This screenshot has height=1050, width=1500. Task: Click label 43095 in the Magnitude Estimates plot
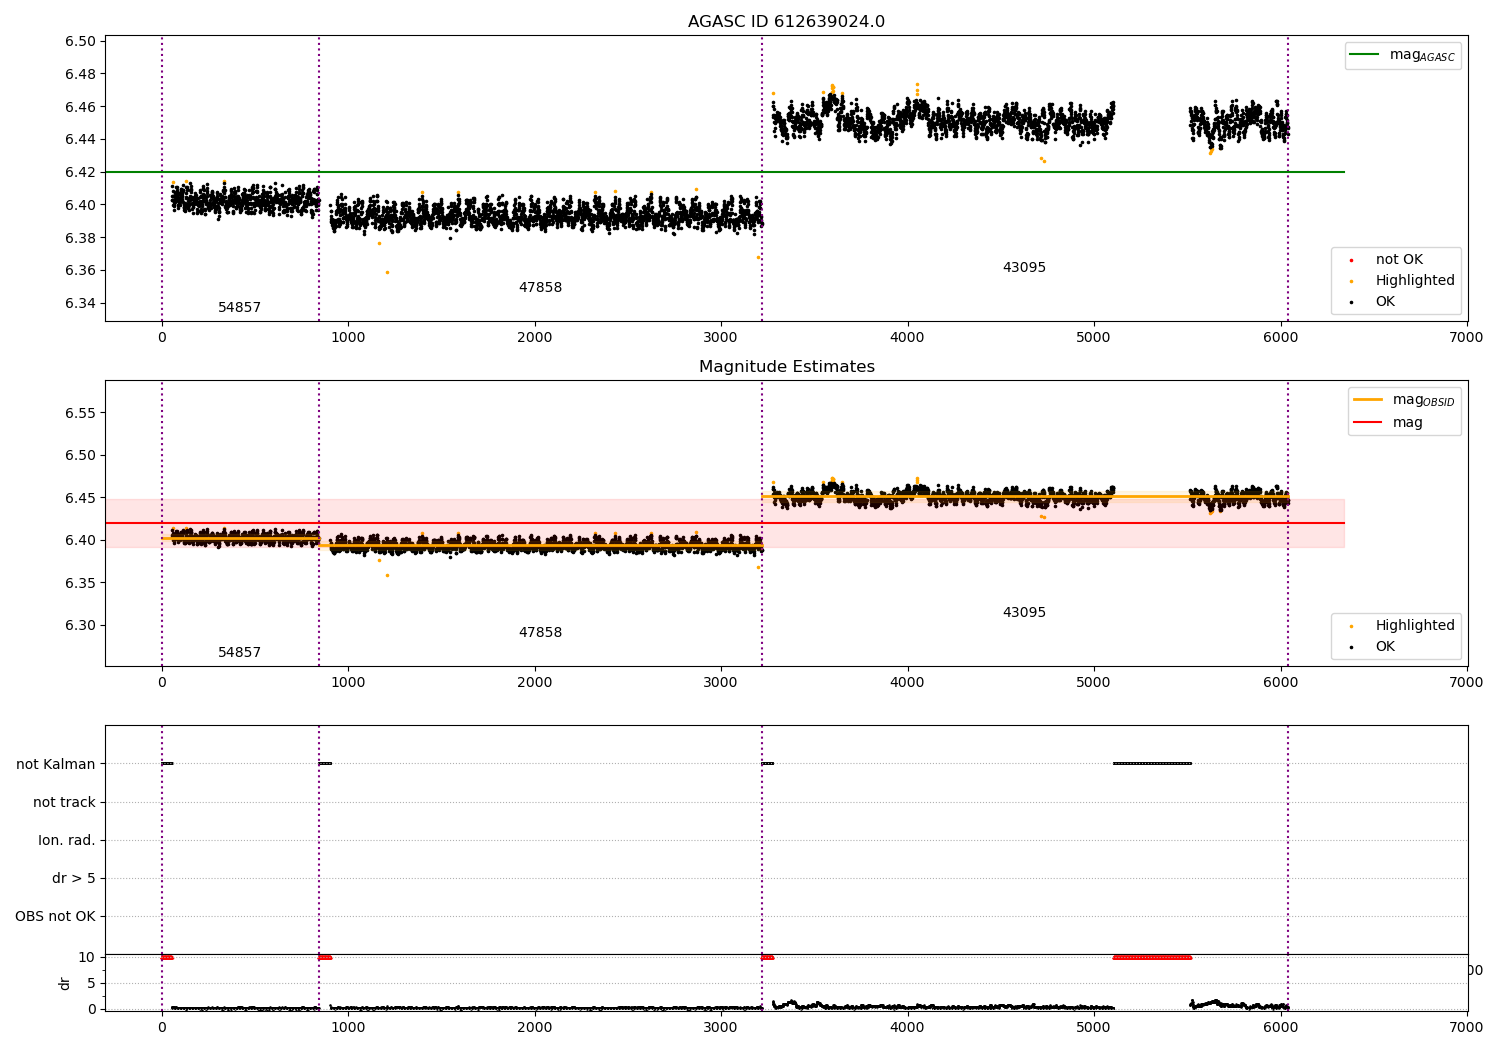pyautogui.click(x=1024, y=613)
